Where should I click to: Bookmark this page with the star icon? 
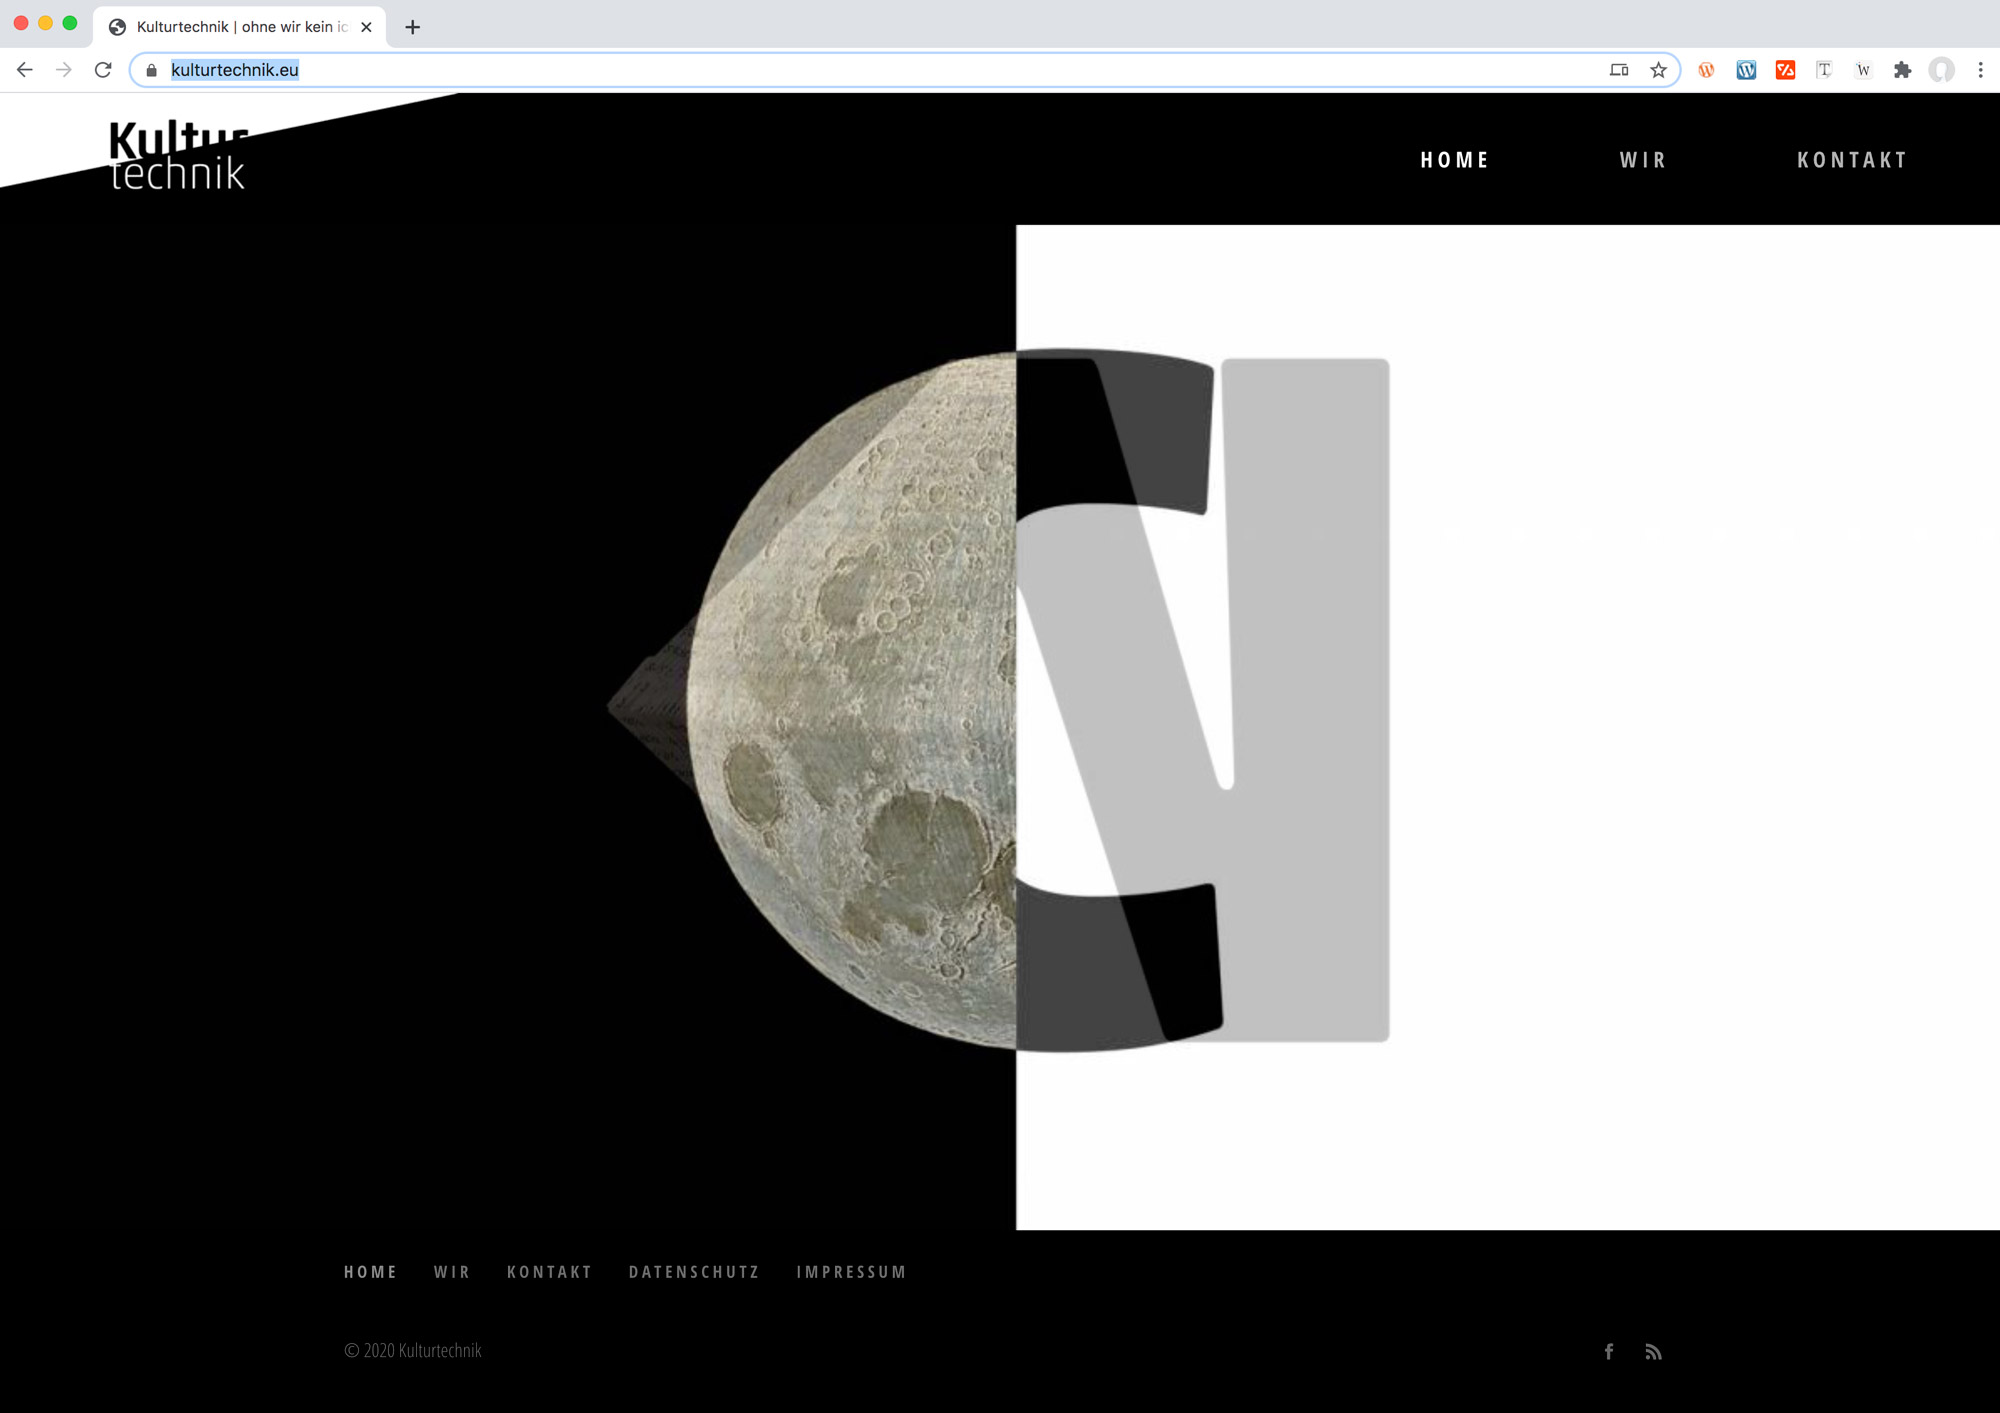(1659, 70)
